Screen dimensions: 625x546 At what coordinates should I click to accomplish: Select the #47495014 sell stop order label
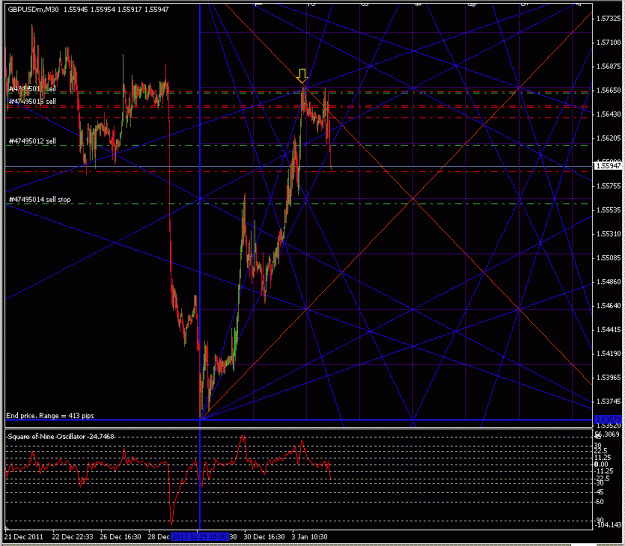pyautogui.click(x=39, y=199)
